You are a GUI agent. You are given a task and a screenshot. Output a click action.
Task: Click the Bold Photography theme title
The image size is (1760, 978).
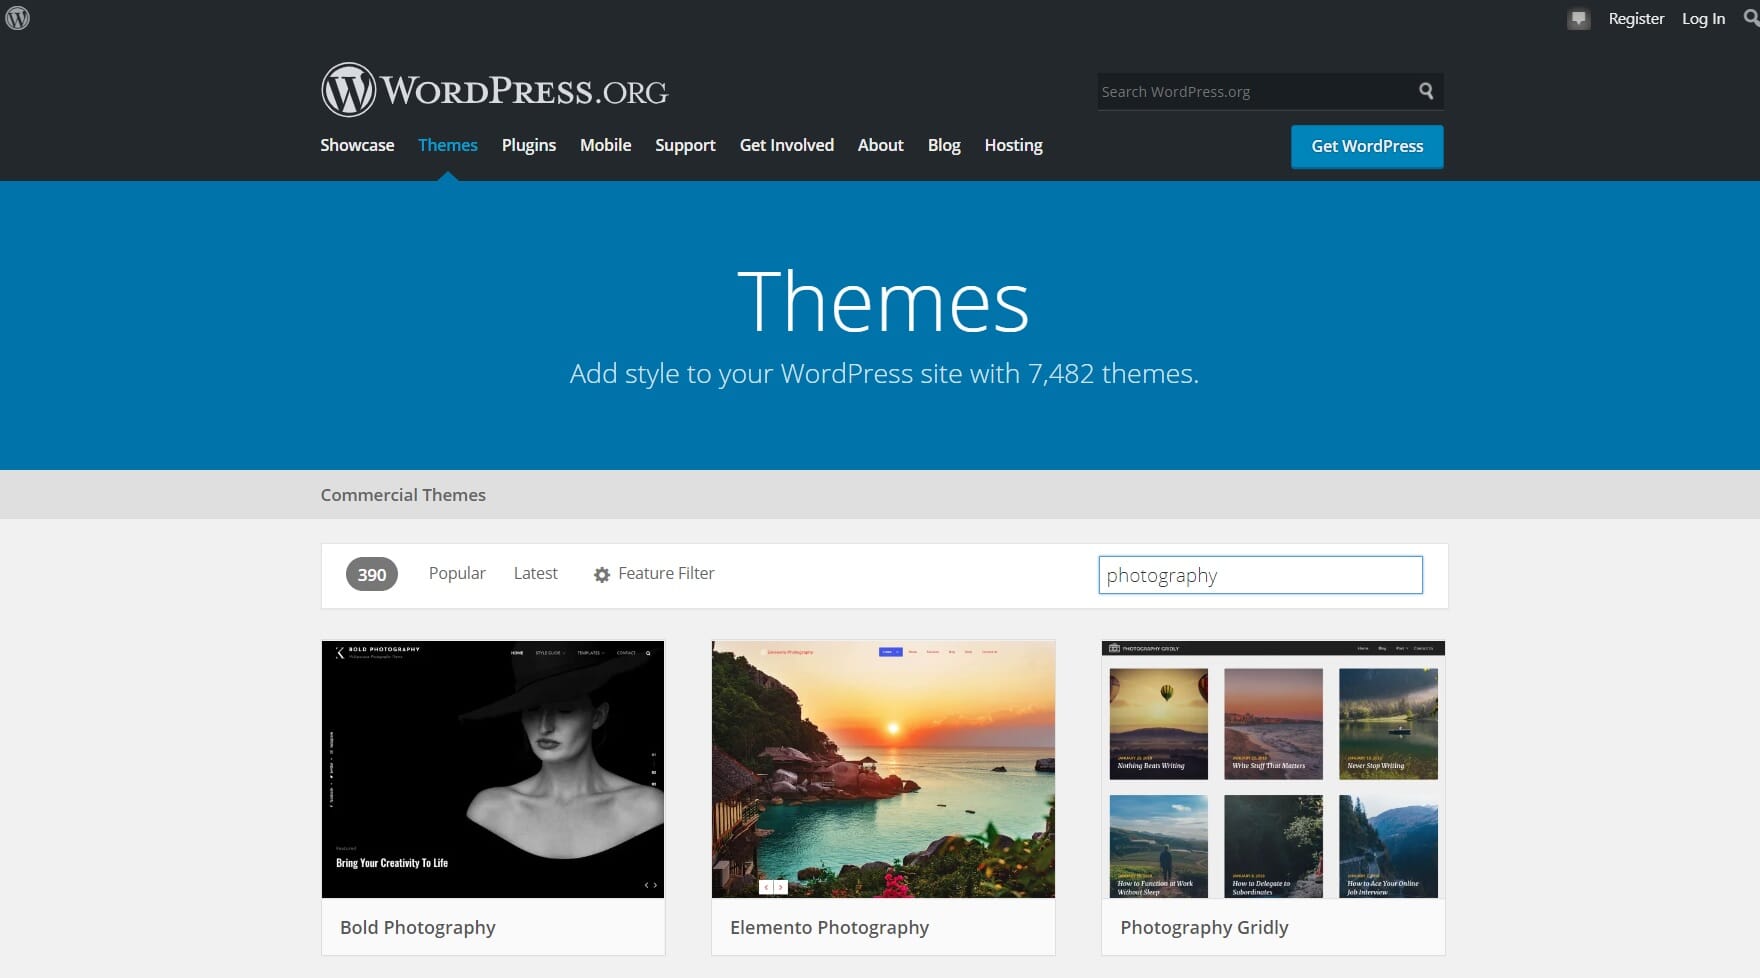pyautogui.click(x=418, y=927)
